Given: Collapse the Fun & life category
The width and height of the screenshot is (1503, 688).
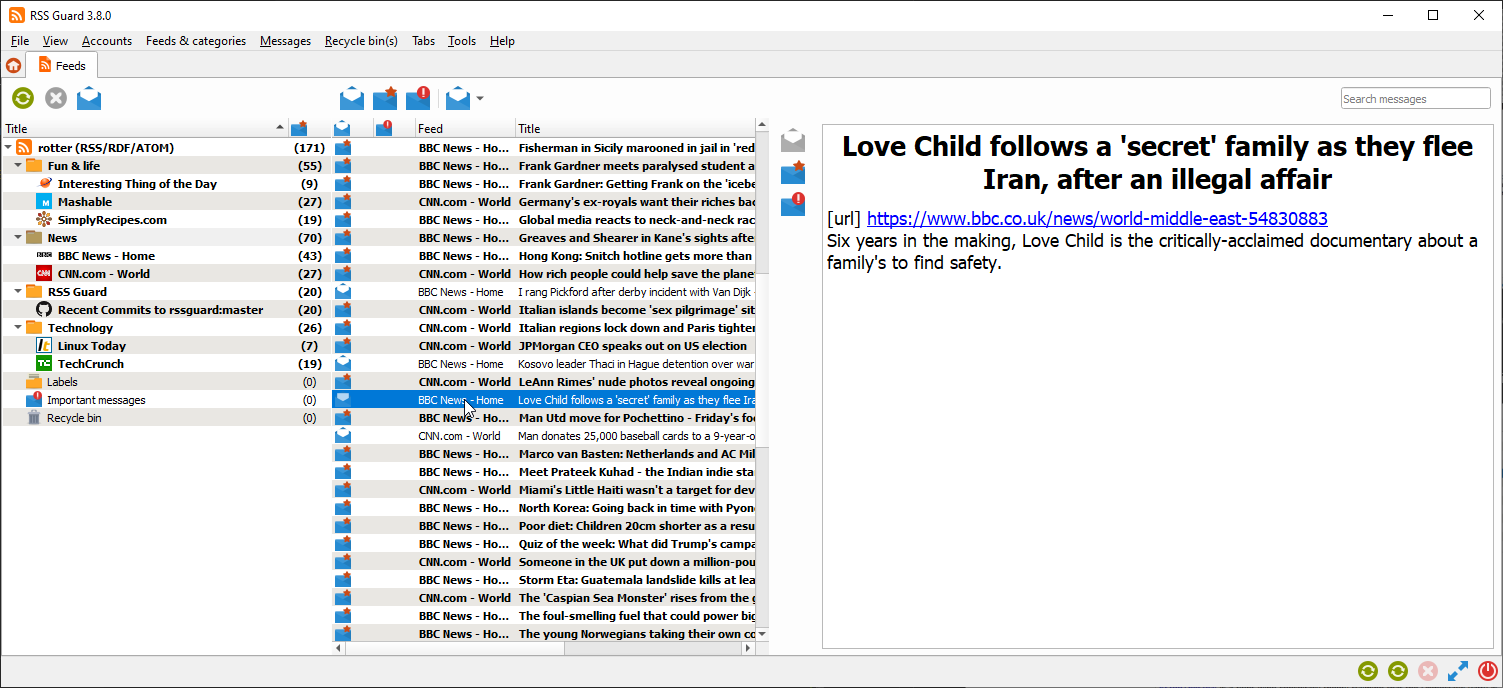Looking at the screenshot, I should coord(20,166).
